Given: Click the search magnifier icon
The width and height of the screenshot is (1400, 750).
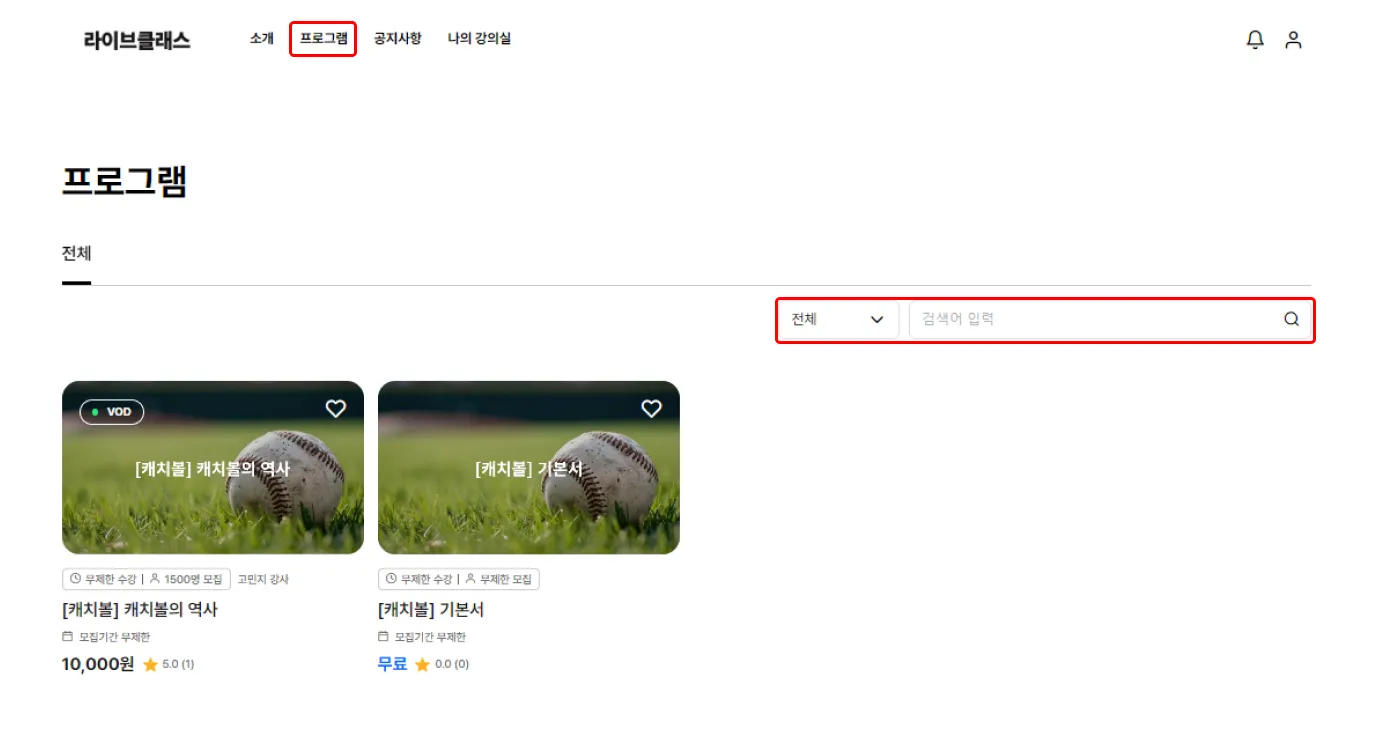Looking at the screenshot, I should [x=1291, y=319].
